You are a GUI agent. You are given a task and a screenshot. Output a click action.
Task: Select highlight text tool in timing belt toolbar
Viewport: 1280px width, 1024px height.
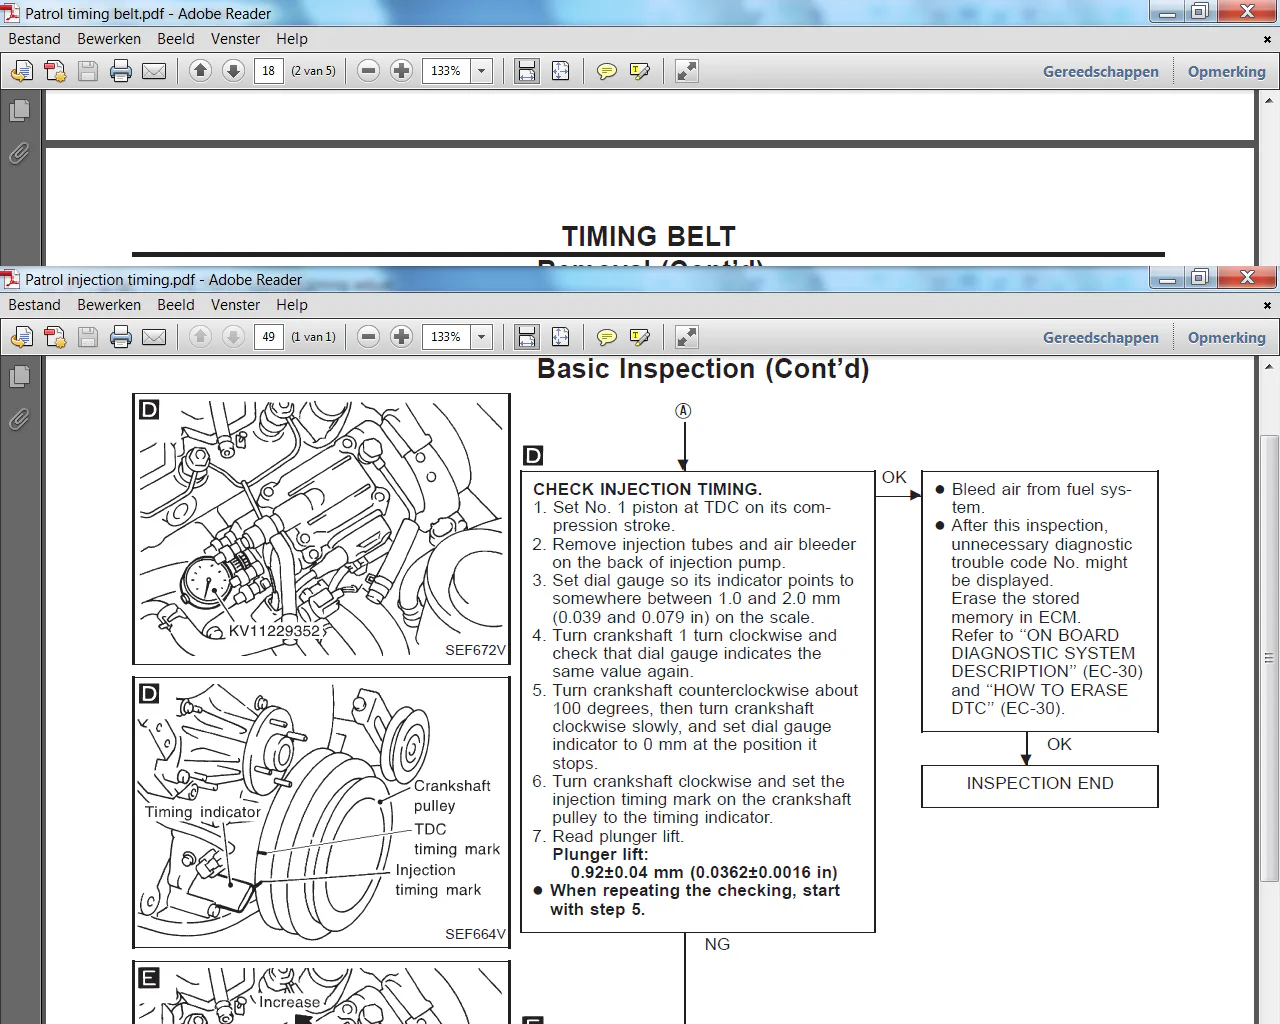tap(640, 71)
